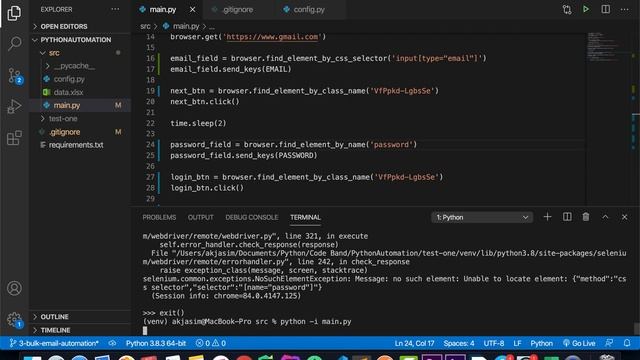
Task: Open requirements.txt in the explorer tree
Action: (x=76, y=145)
